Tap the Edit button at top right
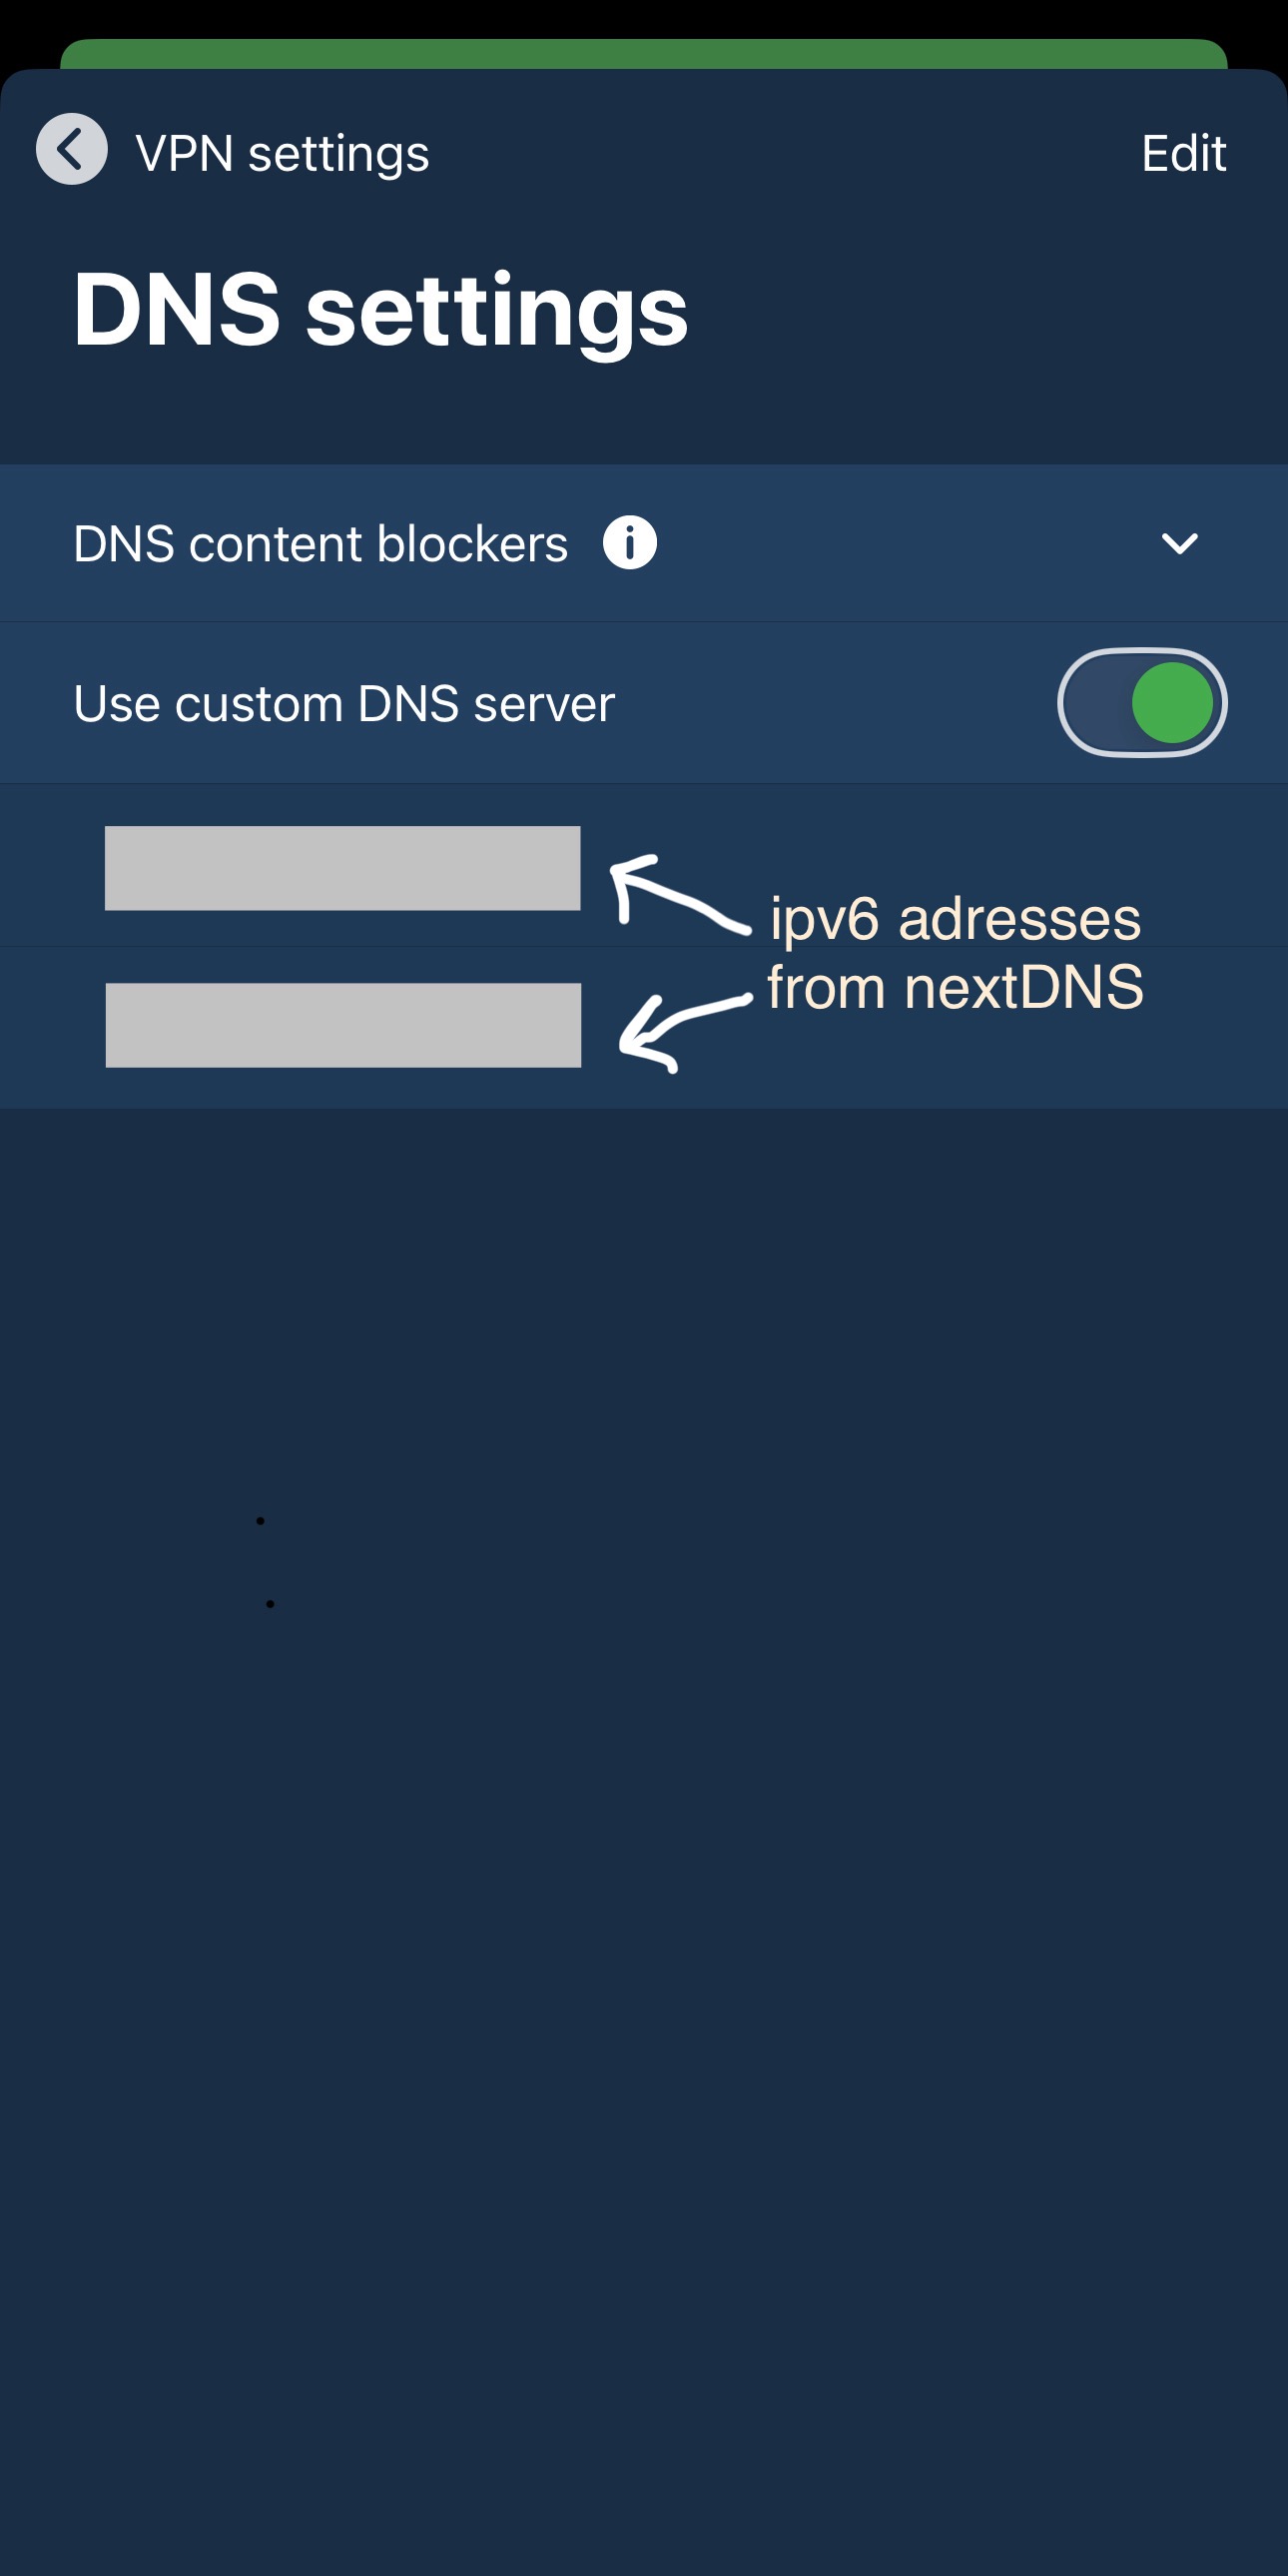The height and width of the screenshot is (2576, 1288). pyautogui.click(x=1184, y=153)
